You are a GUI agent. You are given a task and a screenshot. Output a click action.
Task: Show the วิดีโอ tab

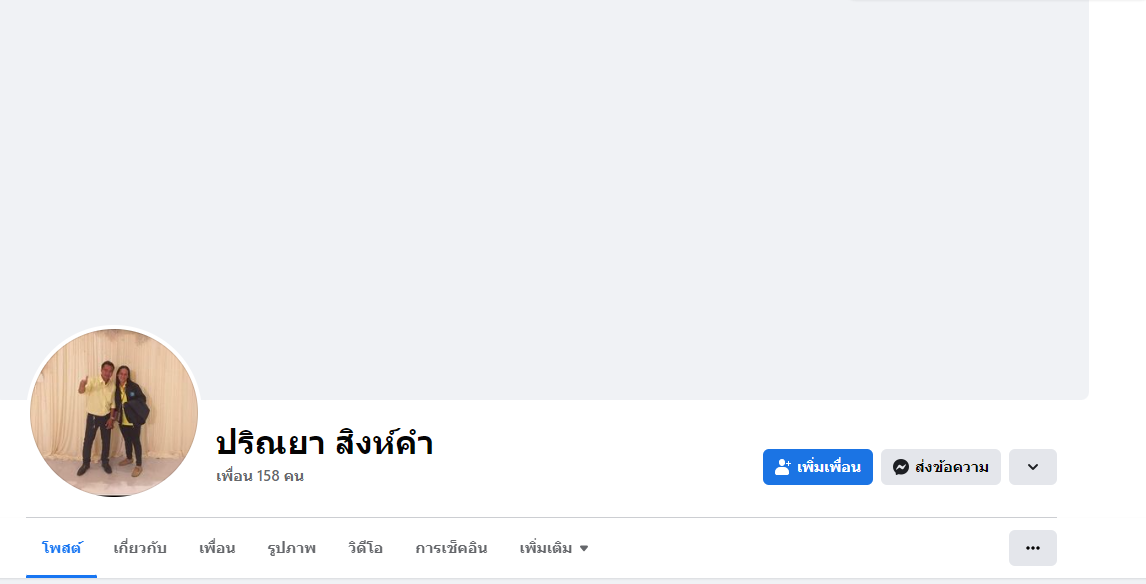[365, 548]
